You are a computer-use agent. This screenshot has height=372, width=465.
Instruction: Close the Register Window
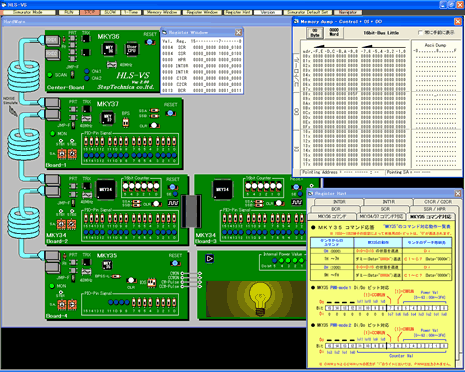pyautogui.click(x=238, y=32)
